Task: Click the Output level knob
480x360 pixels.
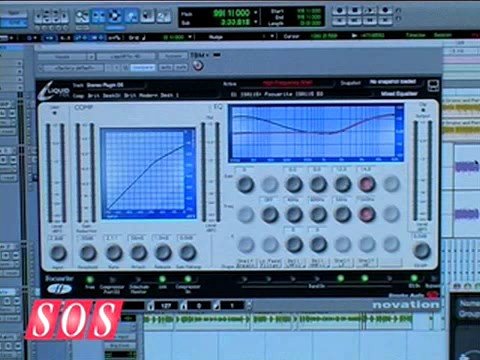Action: pos(422,251)
